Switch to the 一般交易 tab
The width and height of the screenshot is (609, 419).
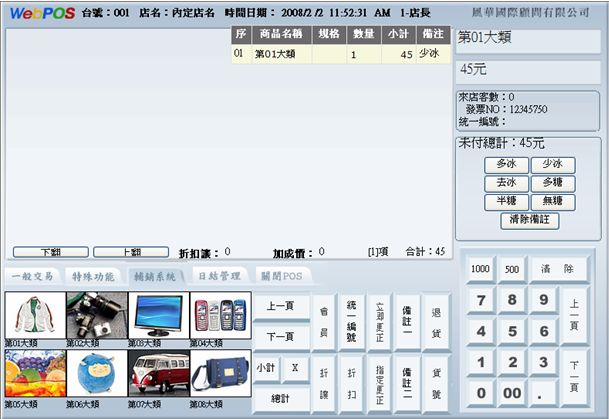click(32, 276)
